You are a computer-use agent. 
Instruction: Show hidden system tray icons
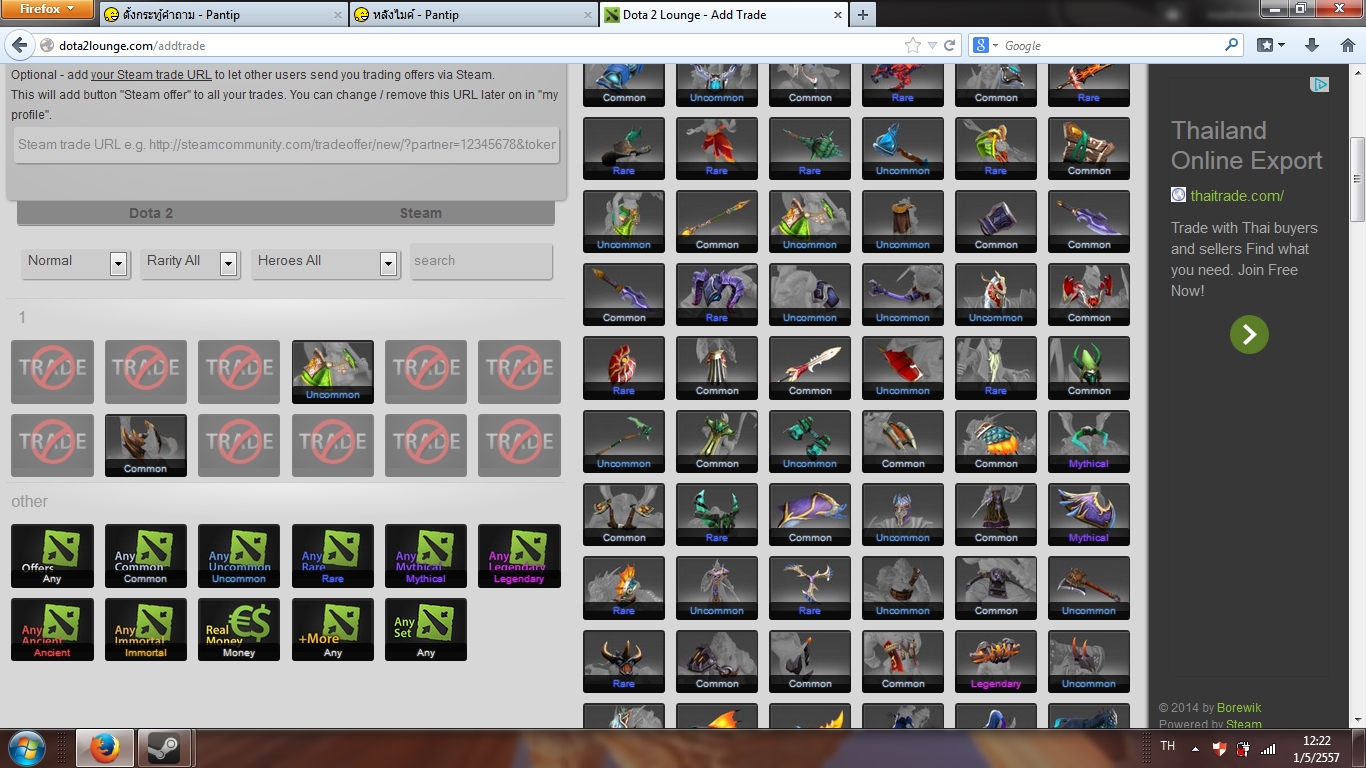click(x=1195, y=748)
